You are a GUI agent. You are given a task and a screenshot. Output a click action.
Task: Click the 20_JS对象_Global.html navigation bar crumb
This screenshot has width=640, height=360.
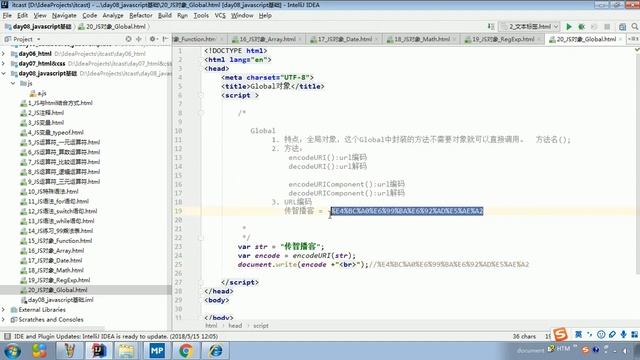(112, 27)
